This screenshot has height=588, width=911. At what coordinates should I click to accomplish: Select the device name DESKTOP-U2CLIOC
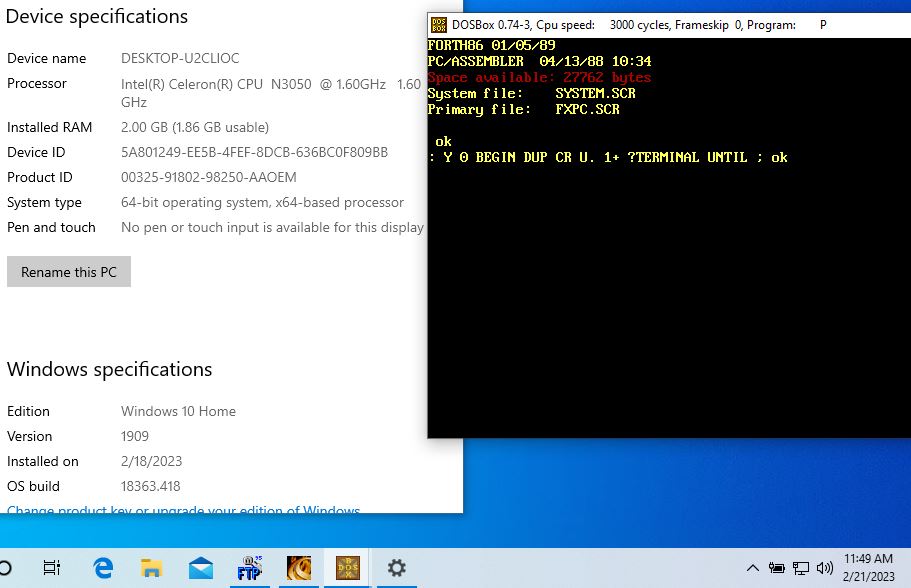tap(180, 59)
